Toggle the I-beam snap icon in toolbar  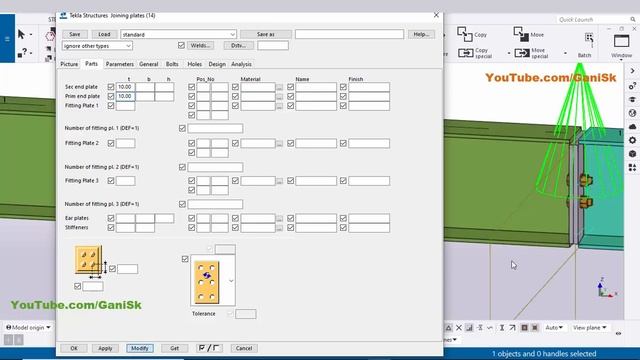(502, 328)
